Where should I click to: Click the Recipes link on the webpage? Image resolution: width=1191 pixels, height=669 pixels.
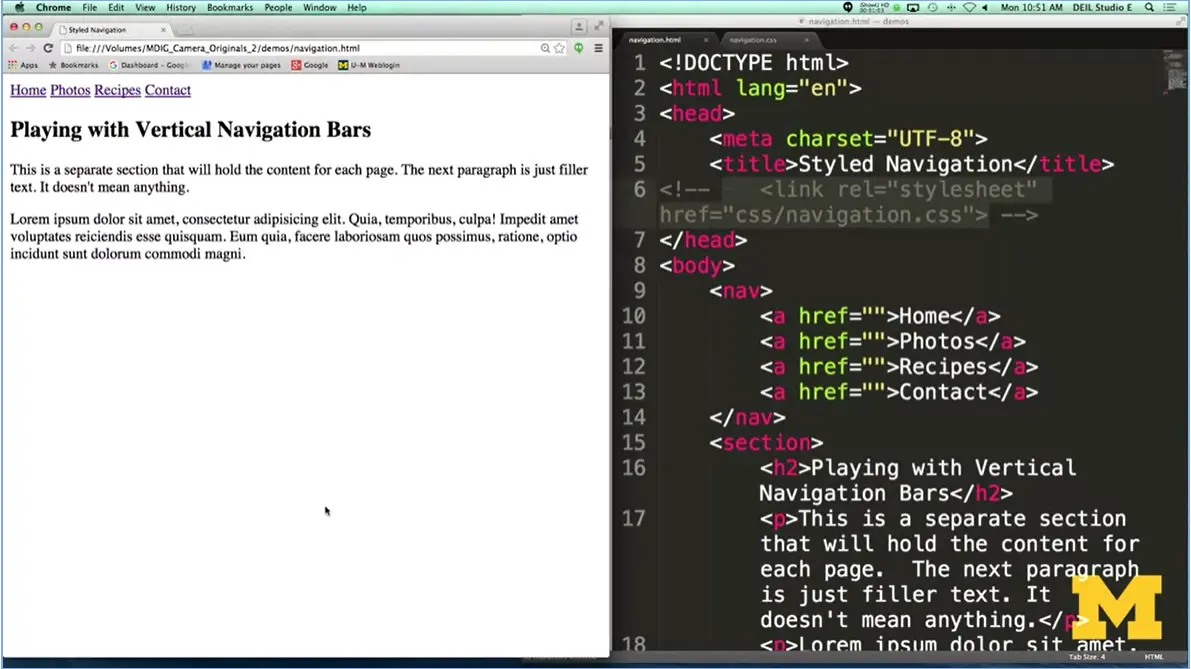pyautogui.click(x=117, y=90)
